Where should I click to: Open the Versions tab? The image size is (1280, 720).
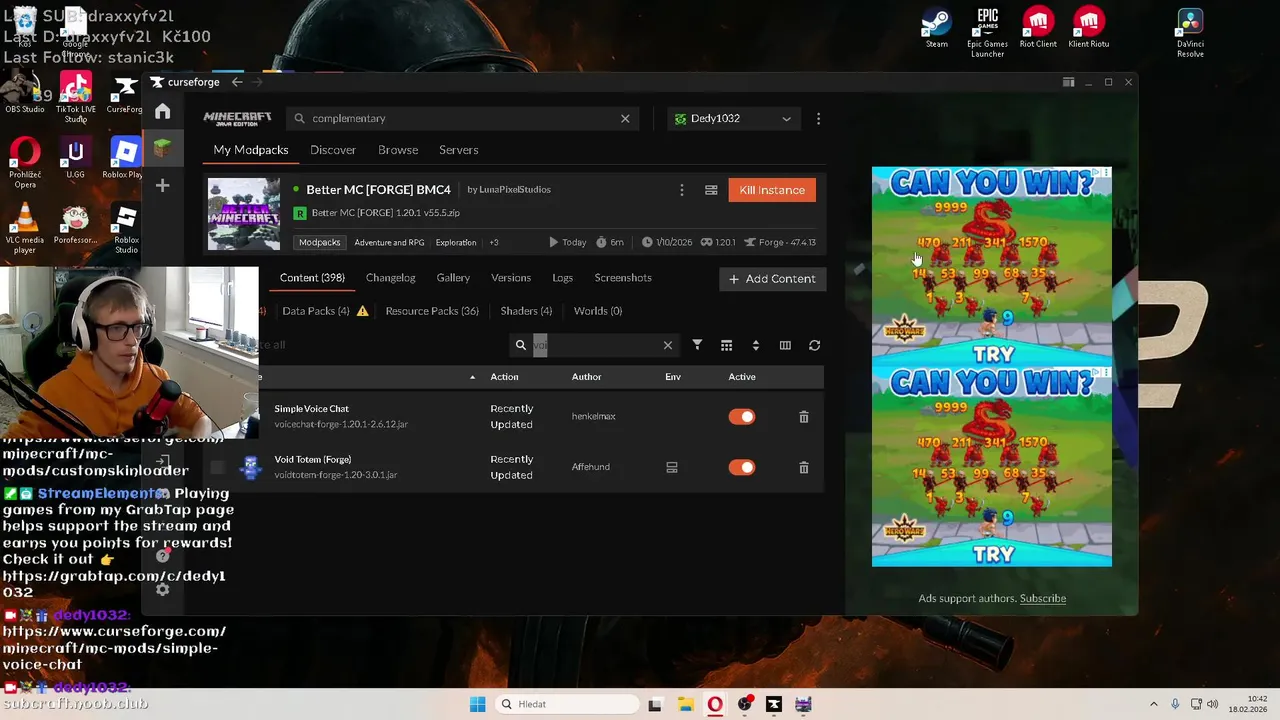(x=511, y=278)
